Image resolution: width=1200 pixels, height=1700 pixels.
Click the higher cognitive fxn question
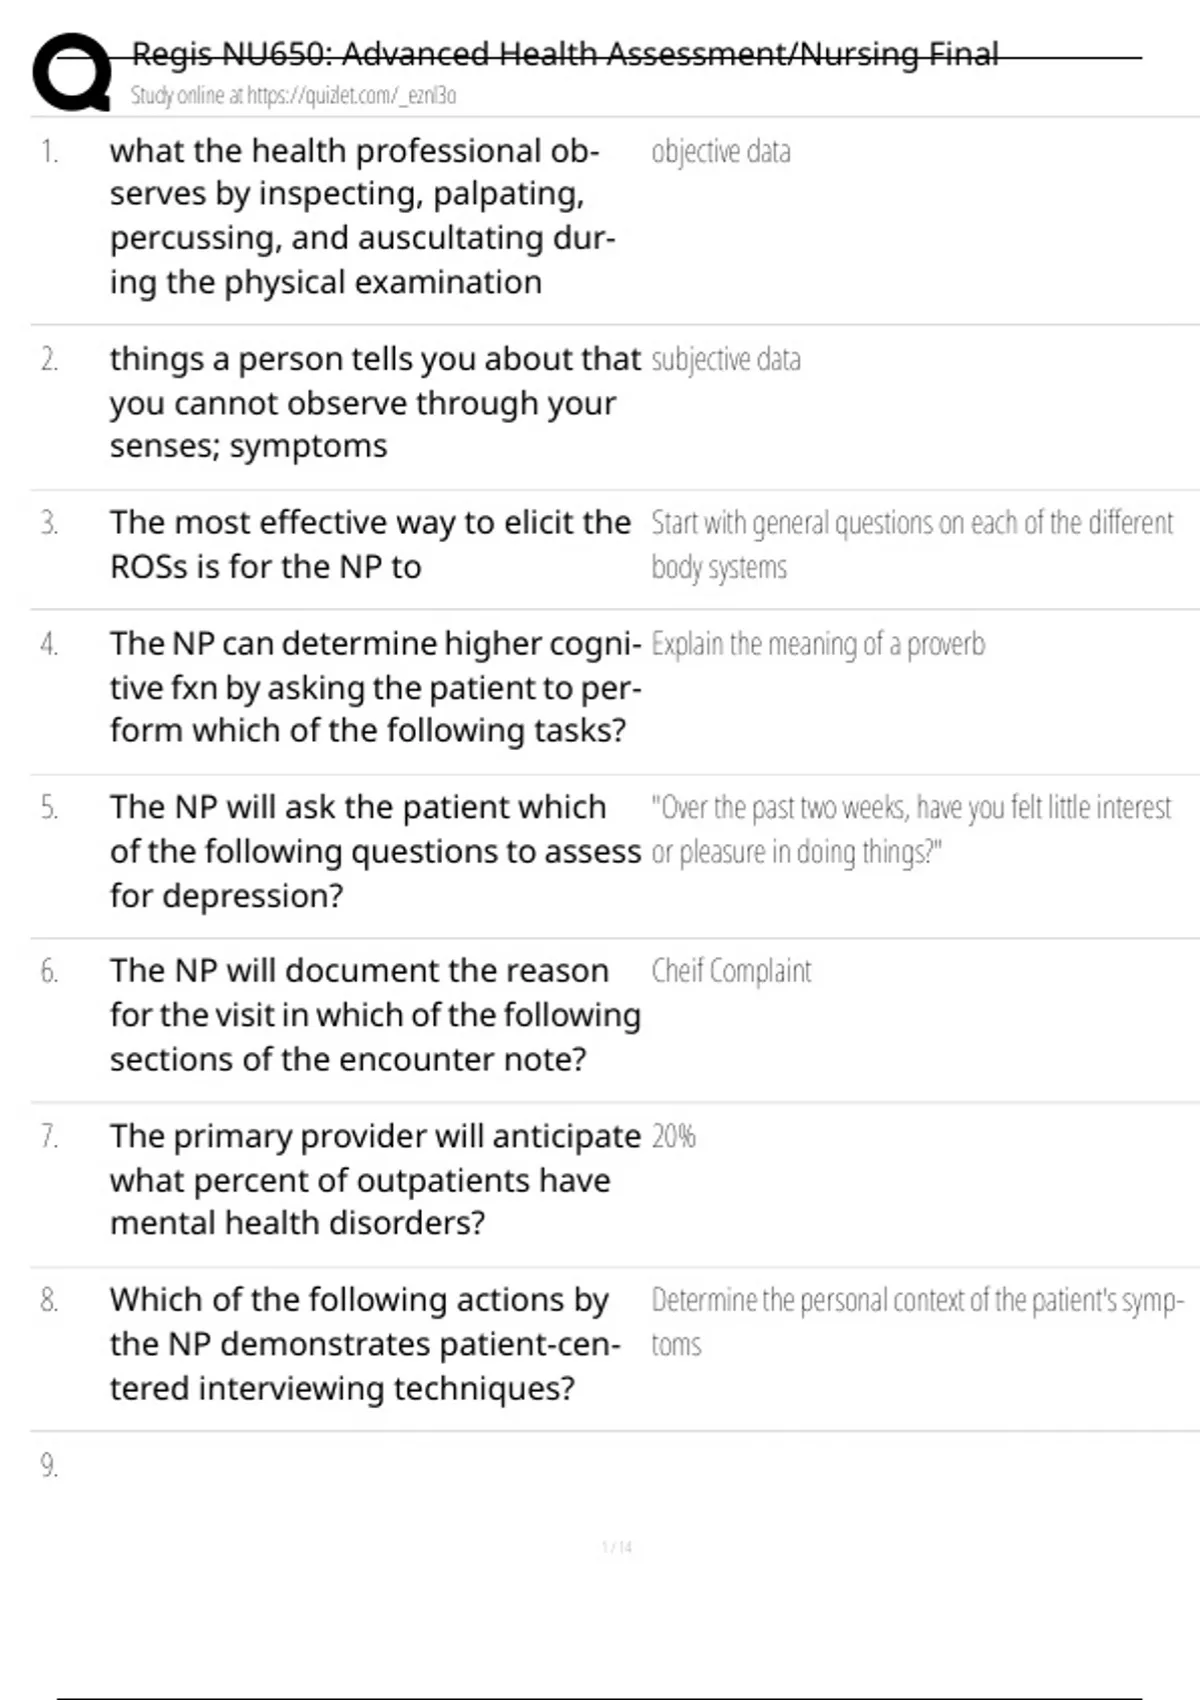(x=375, y=686)
